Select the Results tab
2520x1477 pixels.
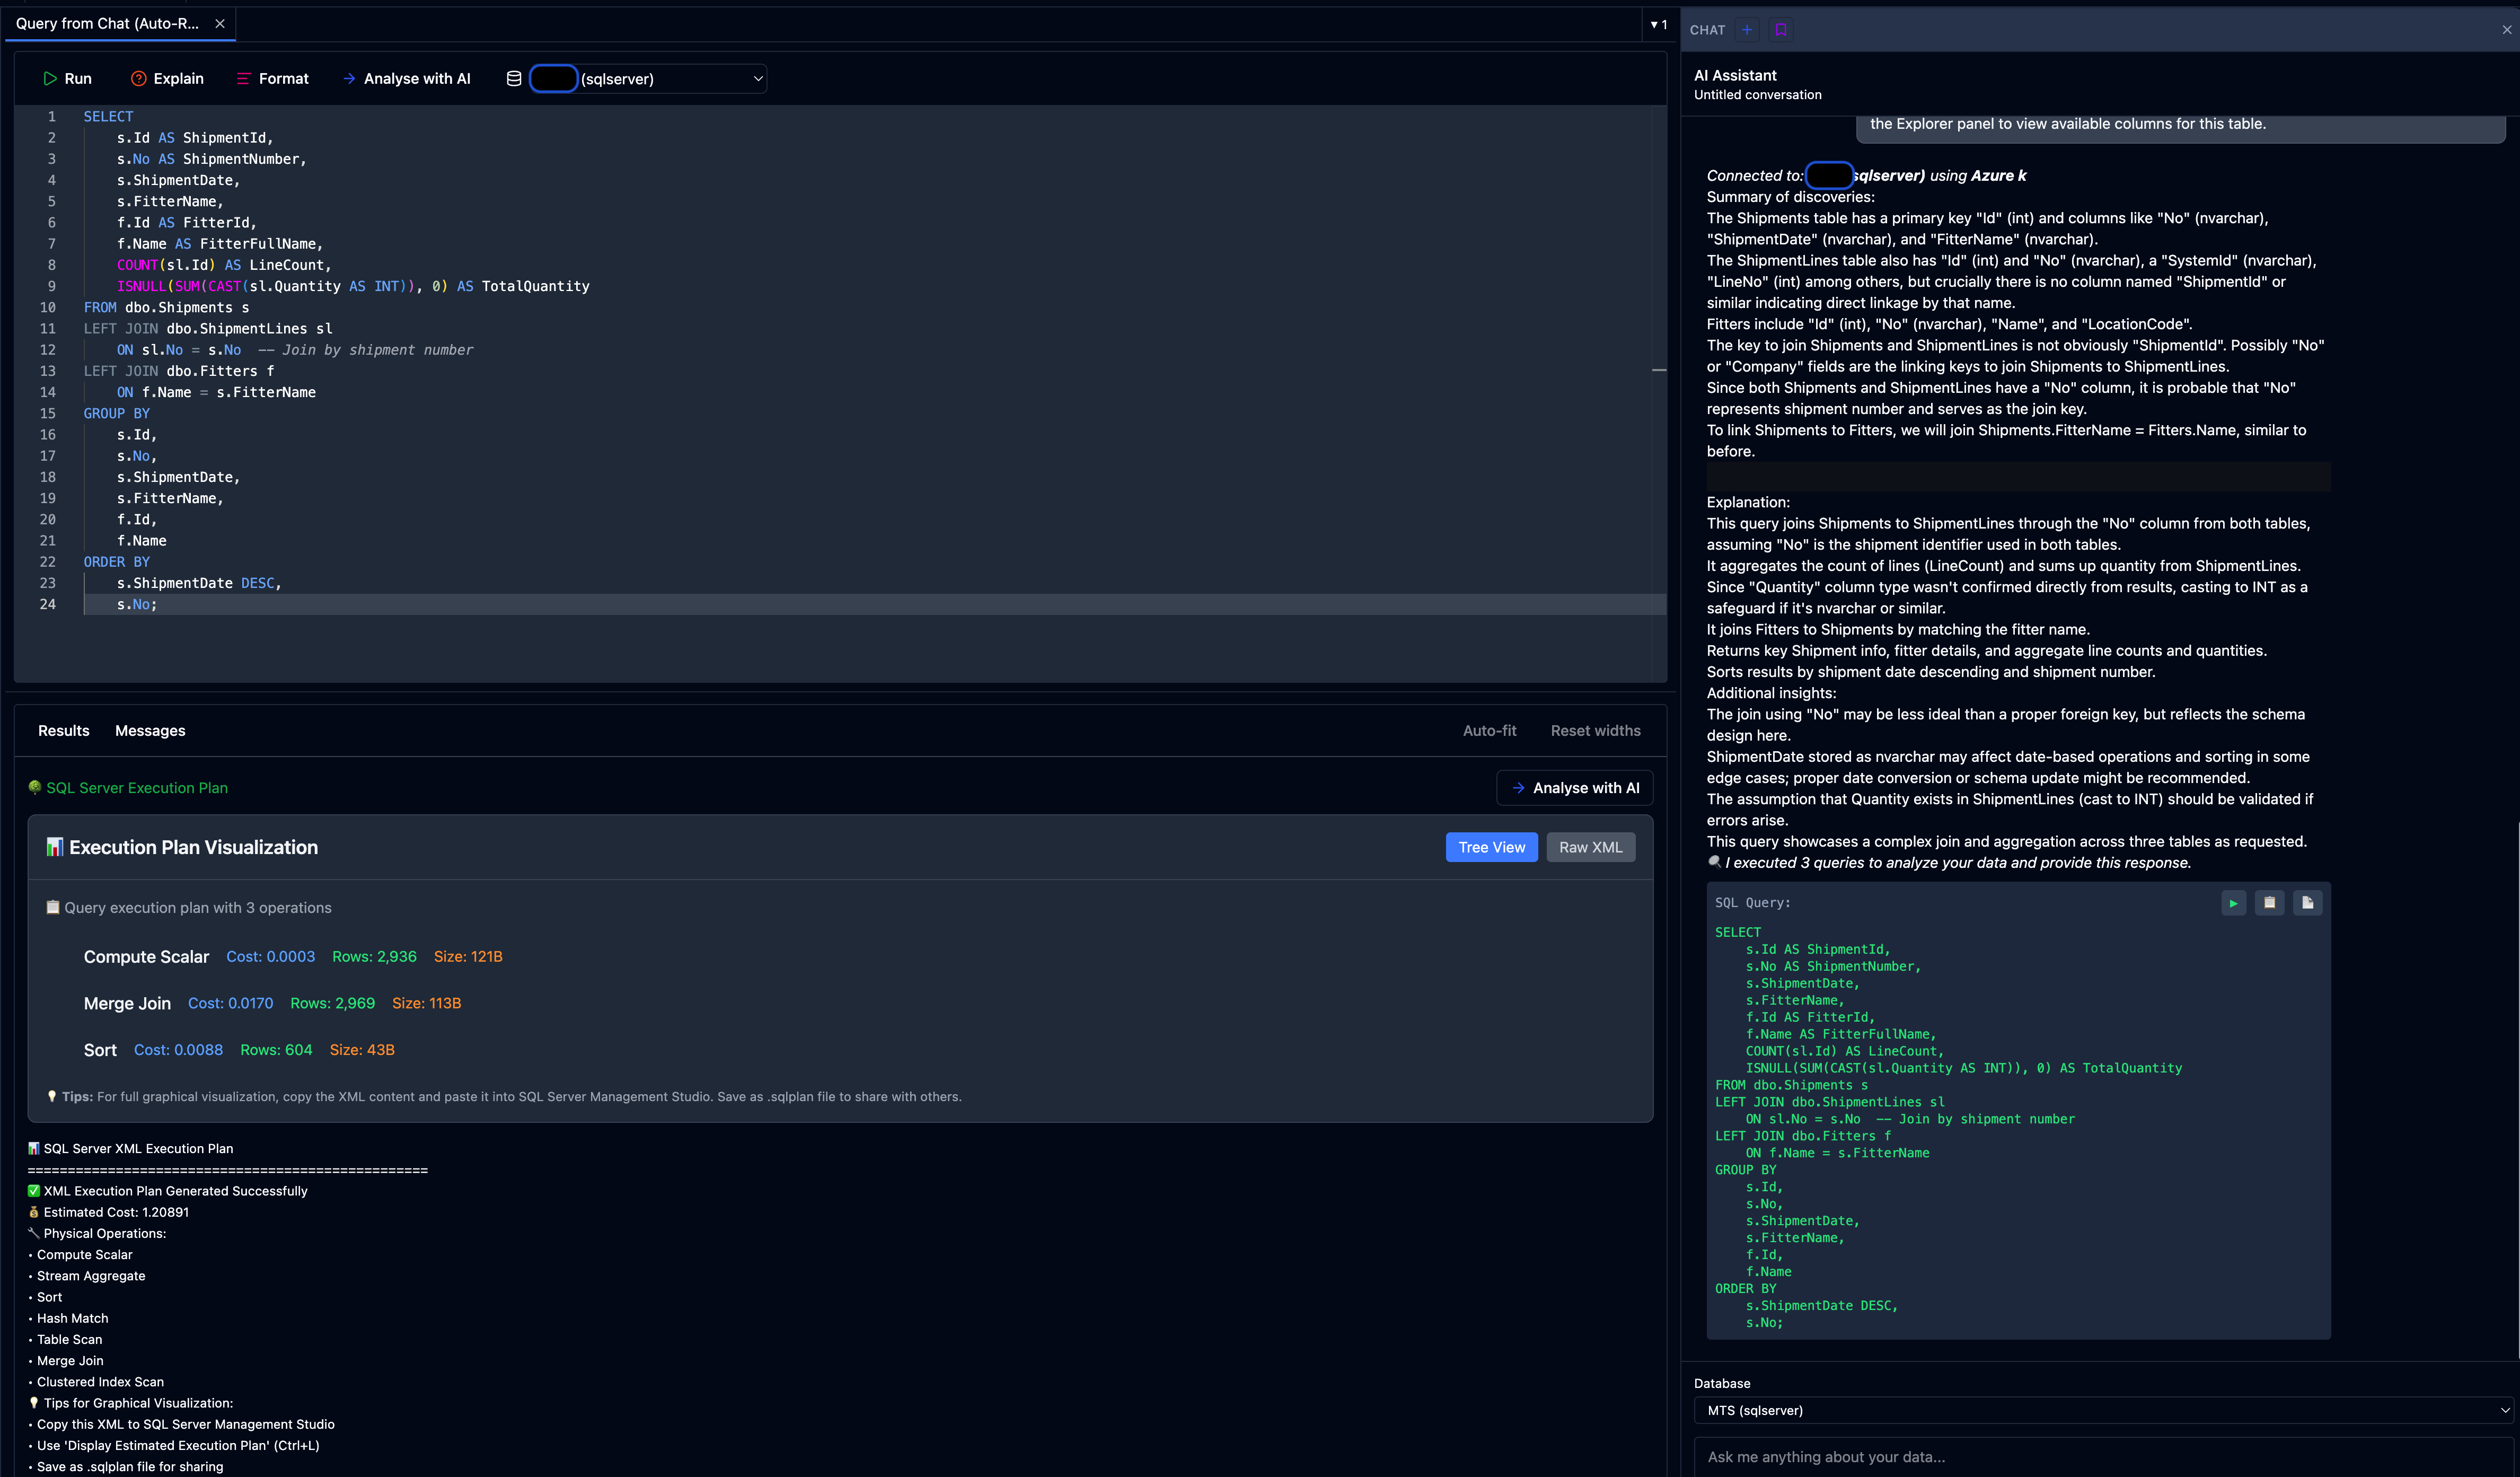[63, 730]
